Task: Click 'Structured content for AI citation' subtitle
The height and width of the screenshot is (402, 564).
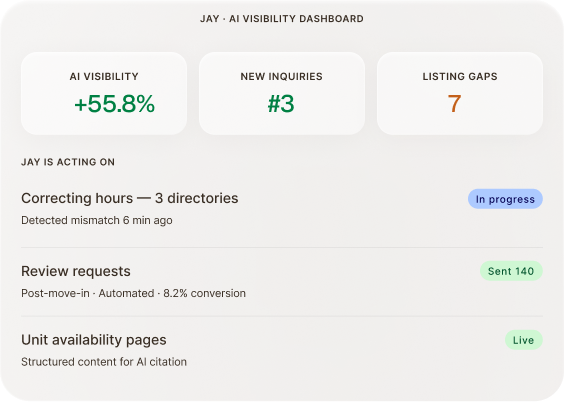Action: coord(104,362)
